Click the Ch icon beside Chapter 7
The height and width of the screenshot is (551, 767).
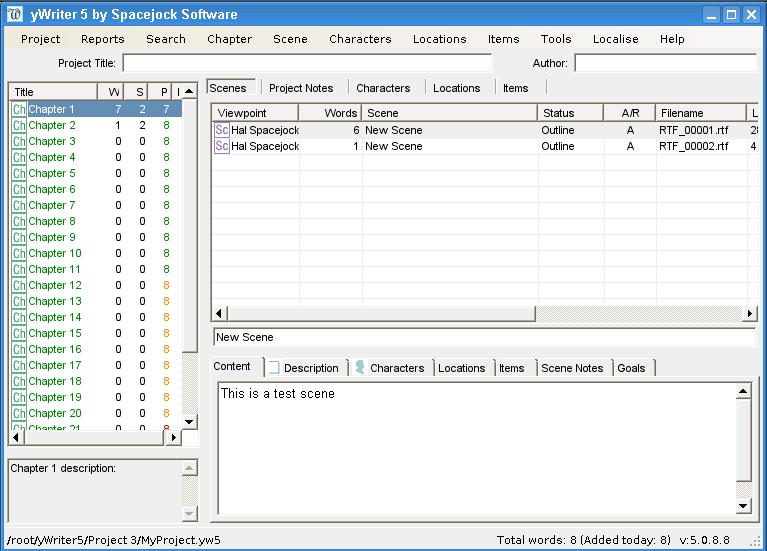coord(19,205)
